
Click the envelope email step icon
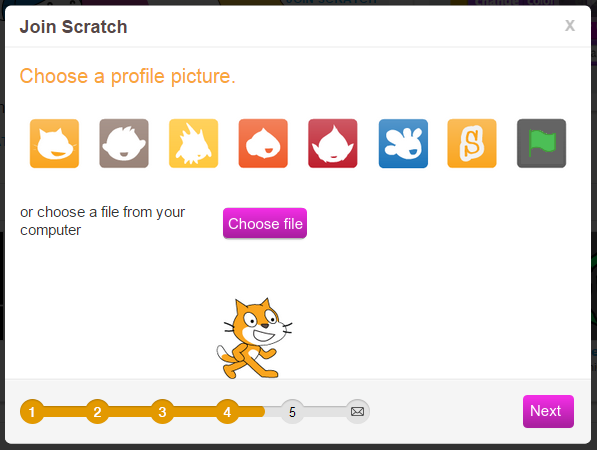(358, 412)
